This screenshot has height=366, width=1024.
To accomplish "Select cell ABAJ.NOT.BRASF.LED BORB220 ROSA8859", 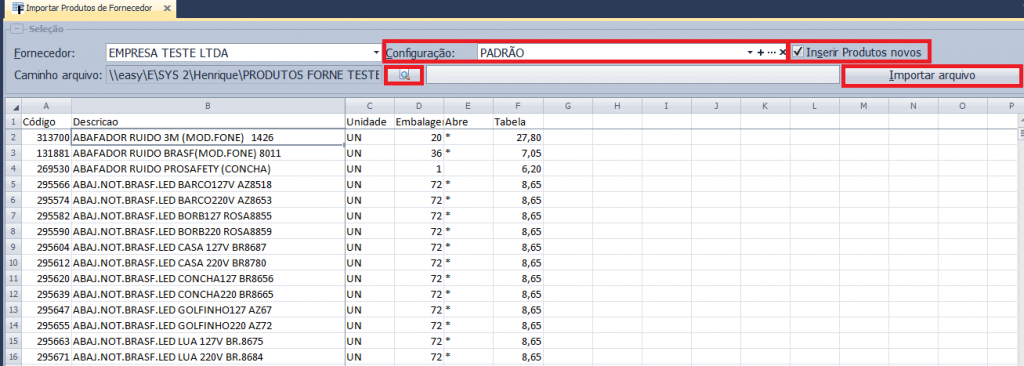I will [208, 231].
